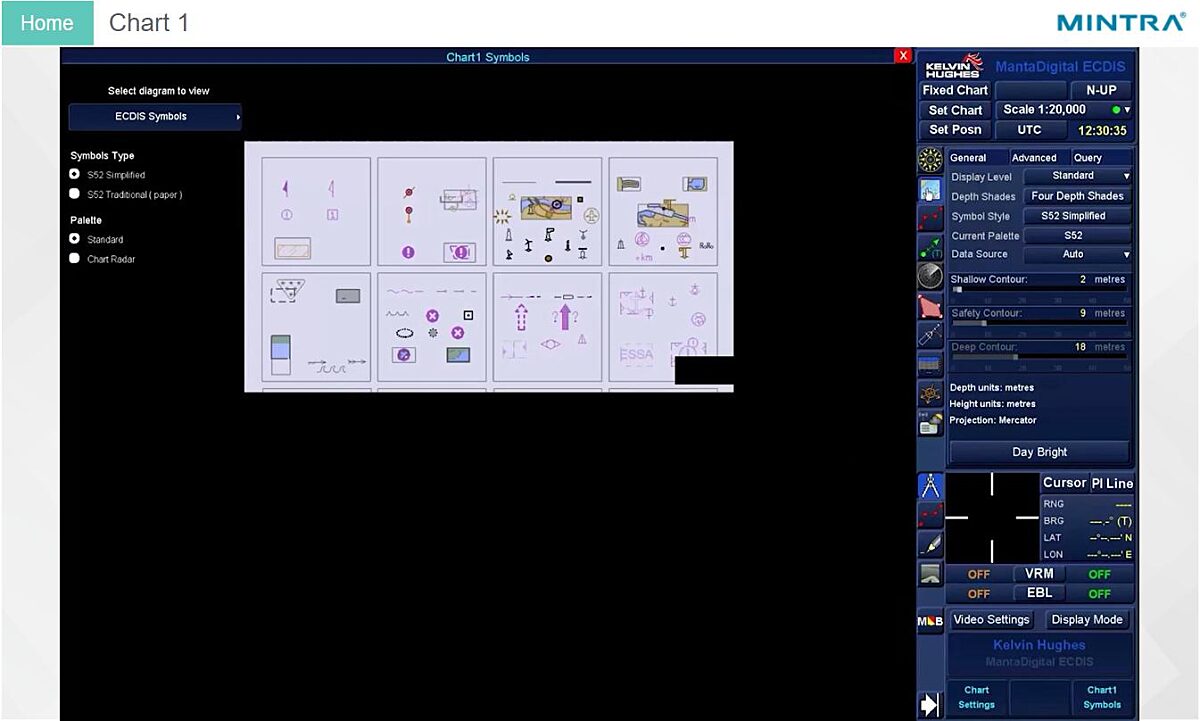Click the Display Mode button

1087,620
